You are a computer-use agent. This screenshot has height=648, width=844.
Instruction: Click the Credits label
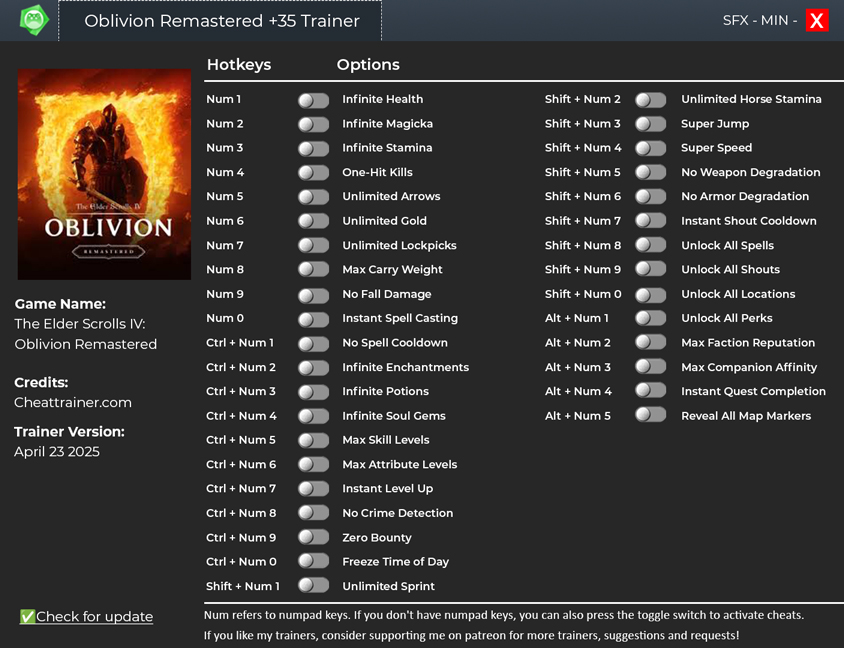41,383
